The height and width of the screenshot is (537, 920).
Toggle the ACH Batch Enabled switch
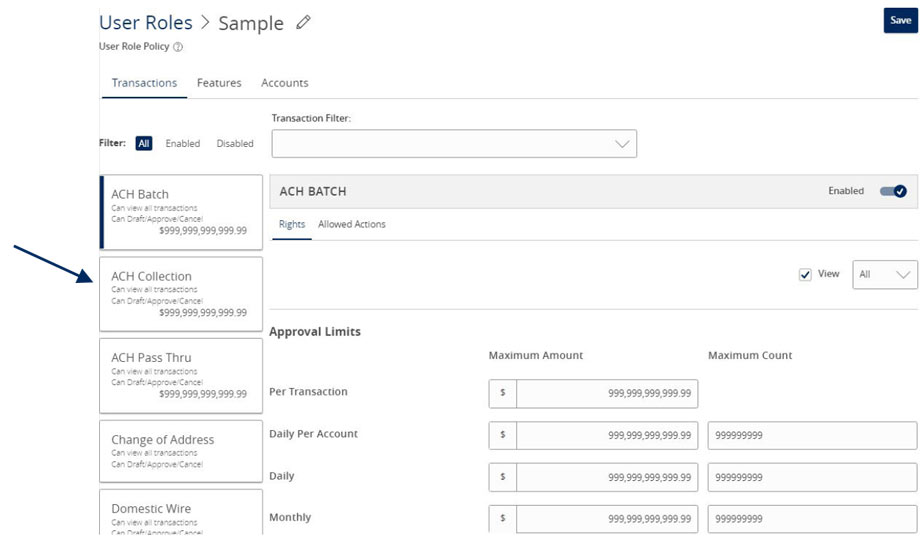(893, 191)
